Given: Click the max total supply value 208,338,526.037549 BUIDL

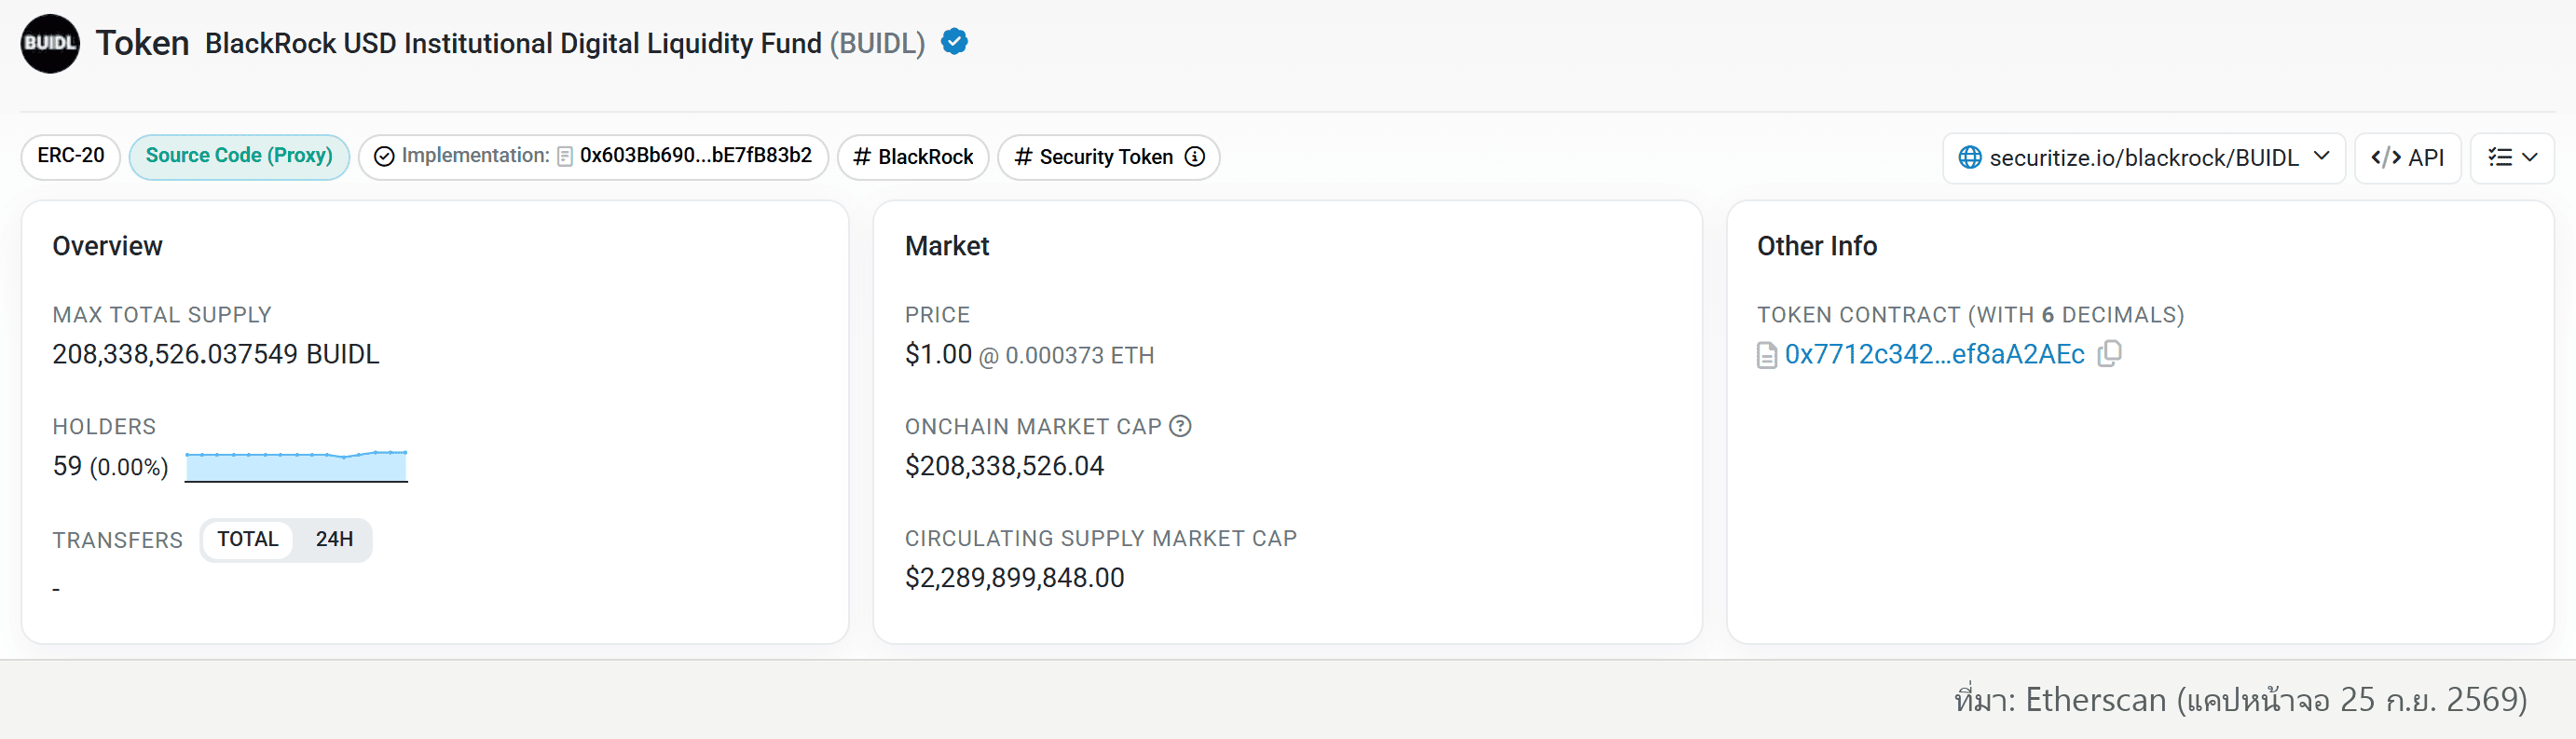Looking at the screenshot, I should 216,354.
